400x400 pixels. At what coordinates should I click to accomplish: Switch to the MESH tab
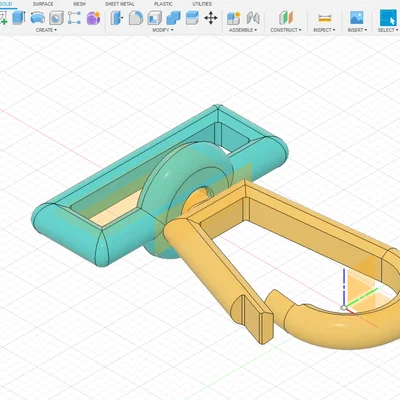click(79, 4)
